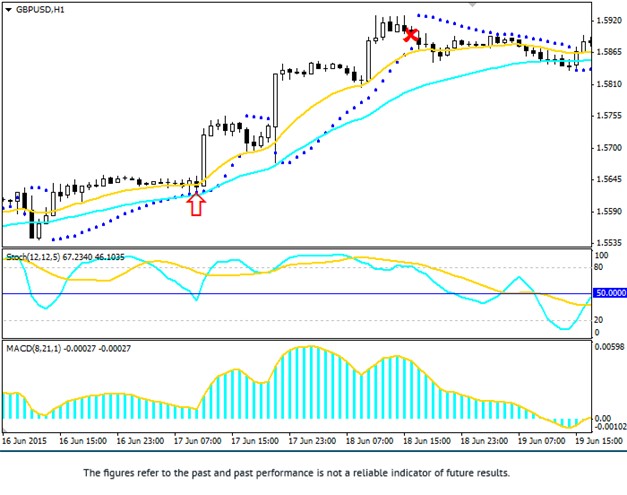
Task: Click the 100 stochastic scale label
Action: point(602,255)
